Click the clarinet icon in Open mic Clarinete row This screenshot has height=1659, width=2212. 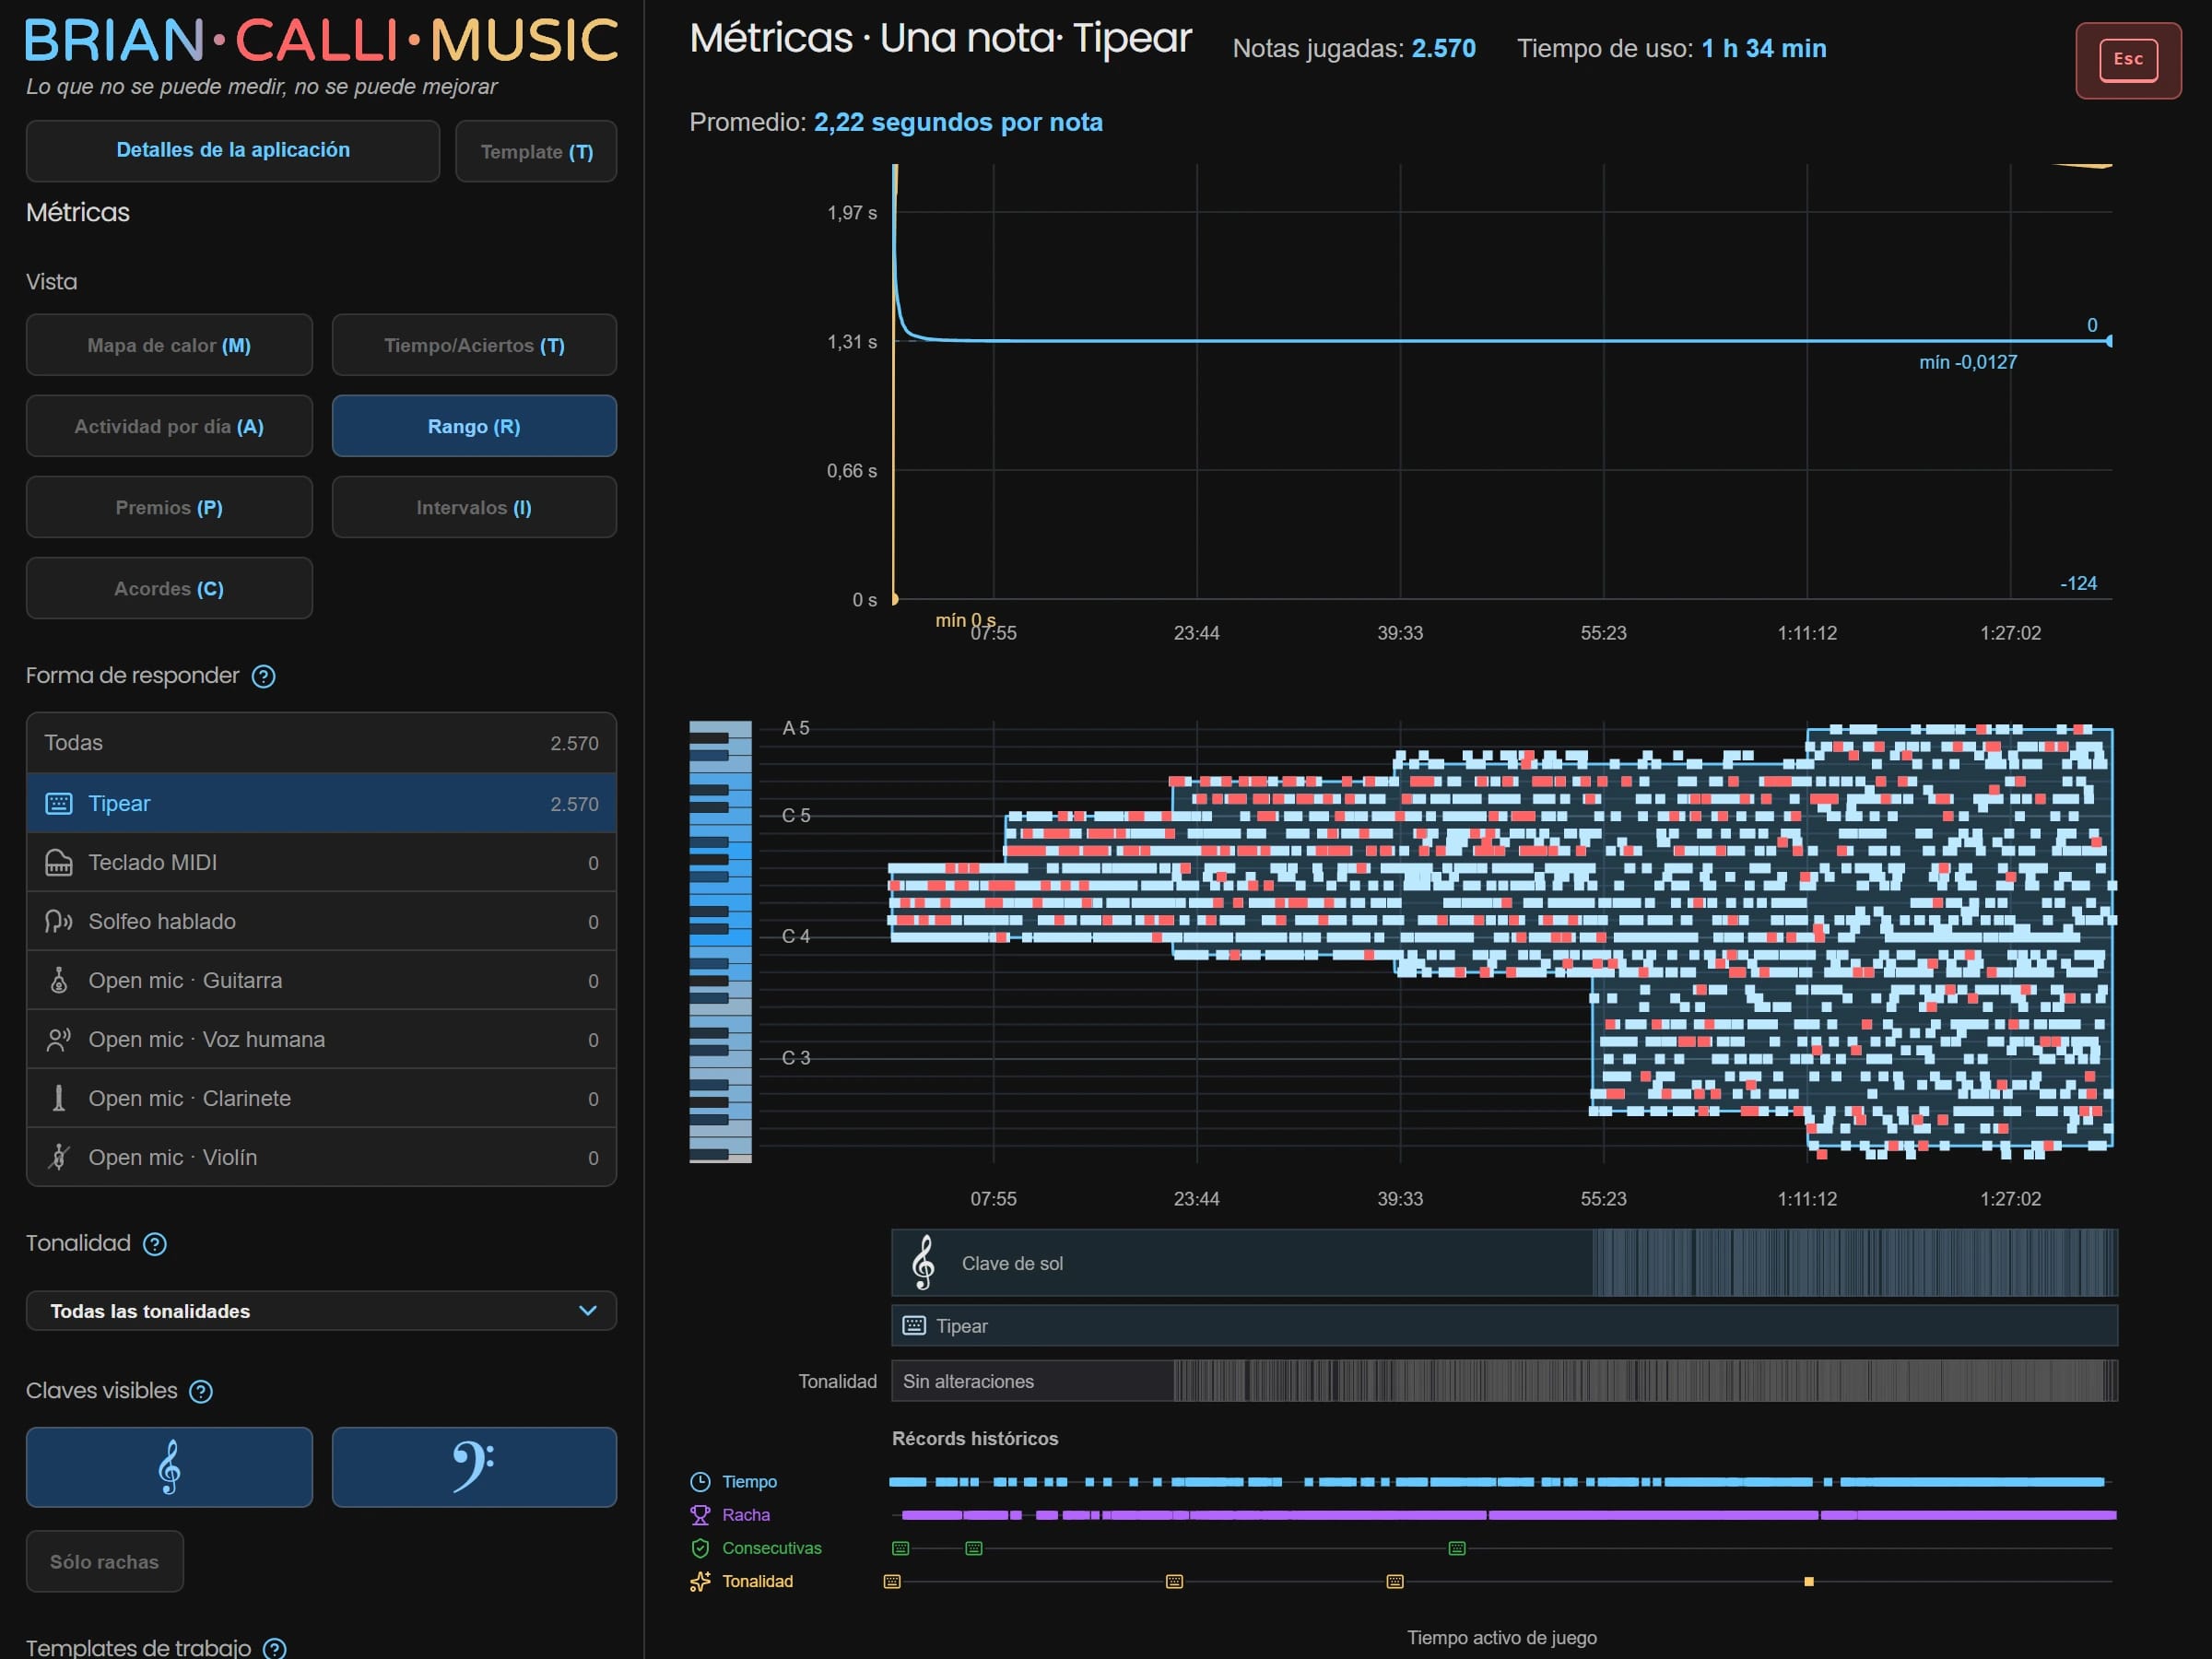coord(59,1098)
